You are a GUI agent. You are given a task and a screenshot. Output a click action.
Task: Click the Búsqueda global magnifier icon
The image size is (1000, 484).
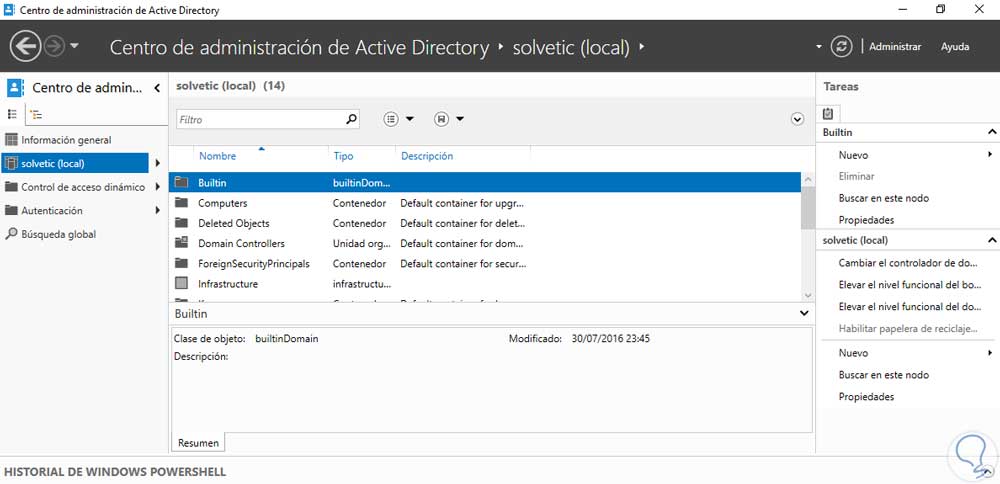coord(11,234)
